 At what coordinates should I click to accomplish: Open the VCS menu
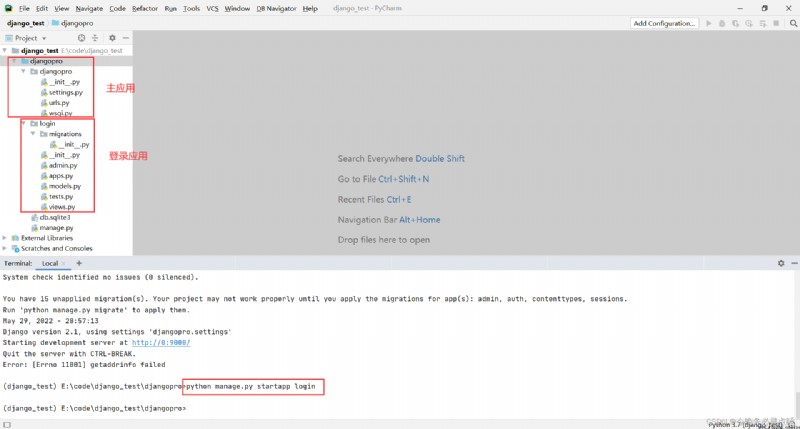[212, 9]
